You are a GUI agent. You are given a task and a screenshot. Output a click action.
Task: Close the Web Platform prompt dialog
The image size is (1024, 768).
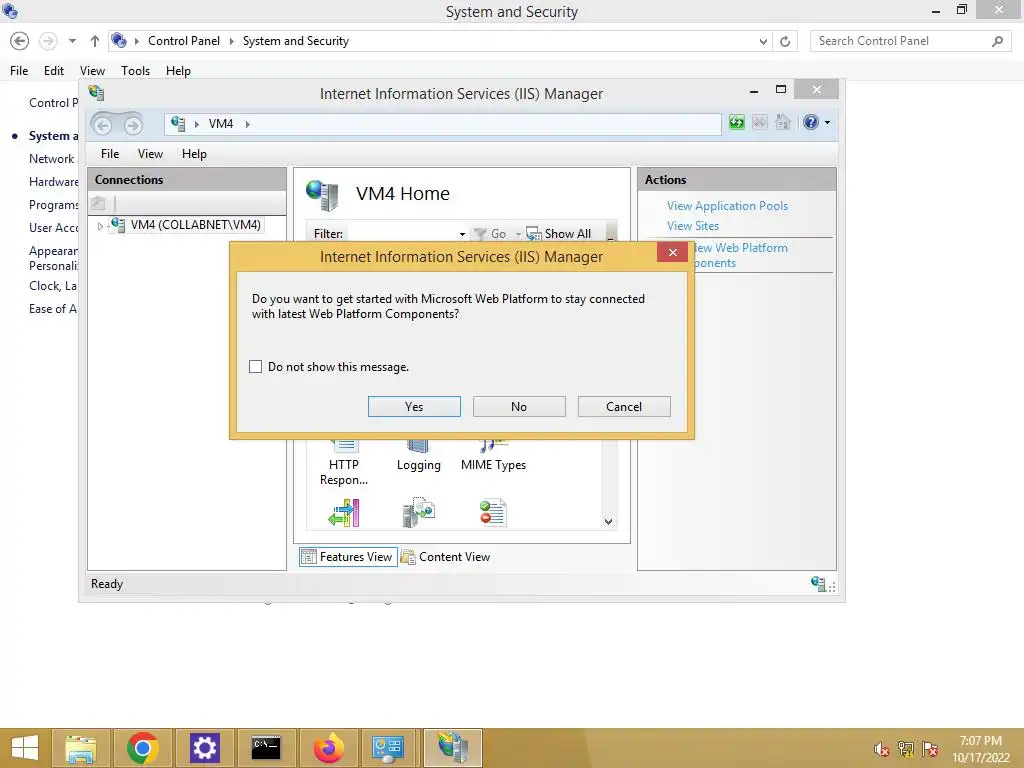pos(672,252)
